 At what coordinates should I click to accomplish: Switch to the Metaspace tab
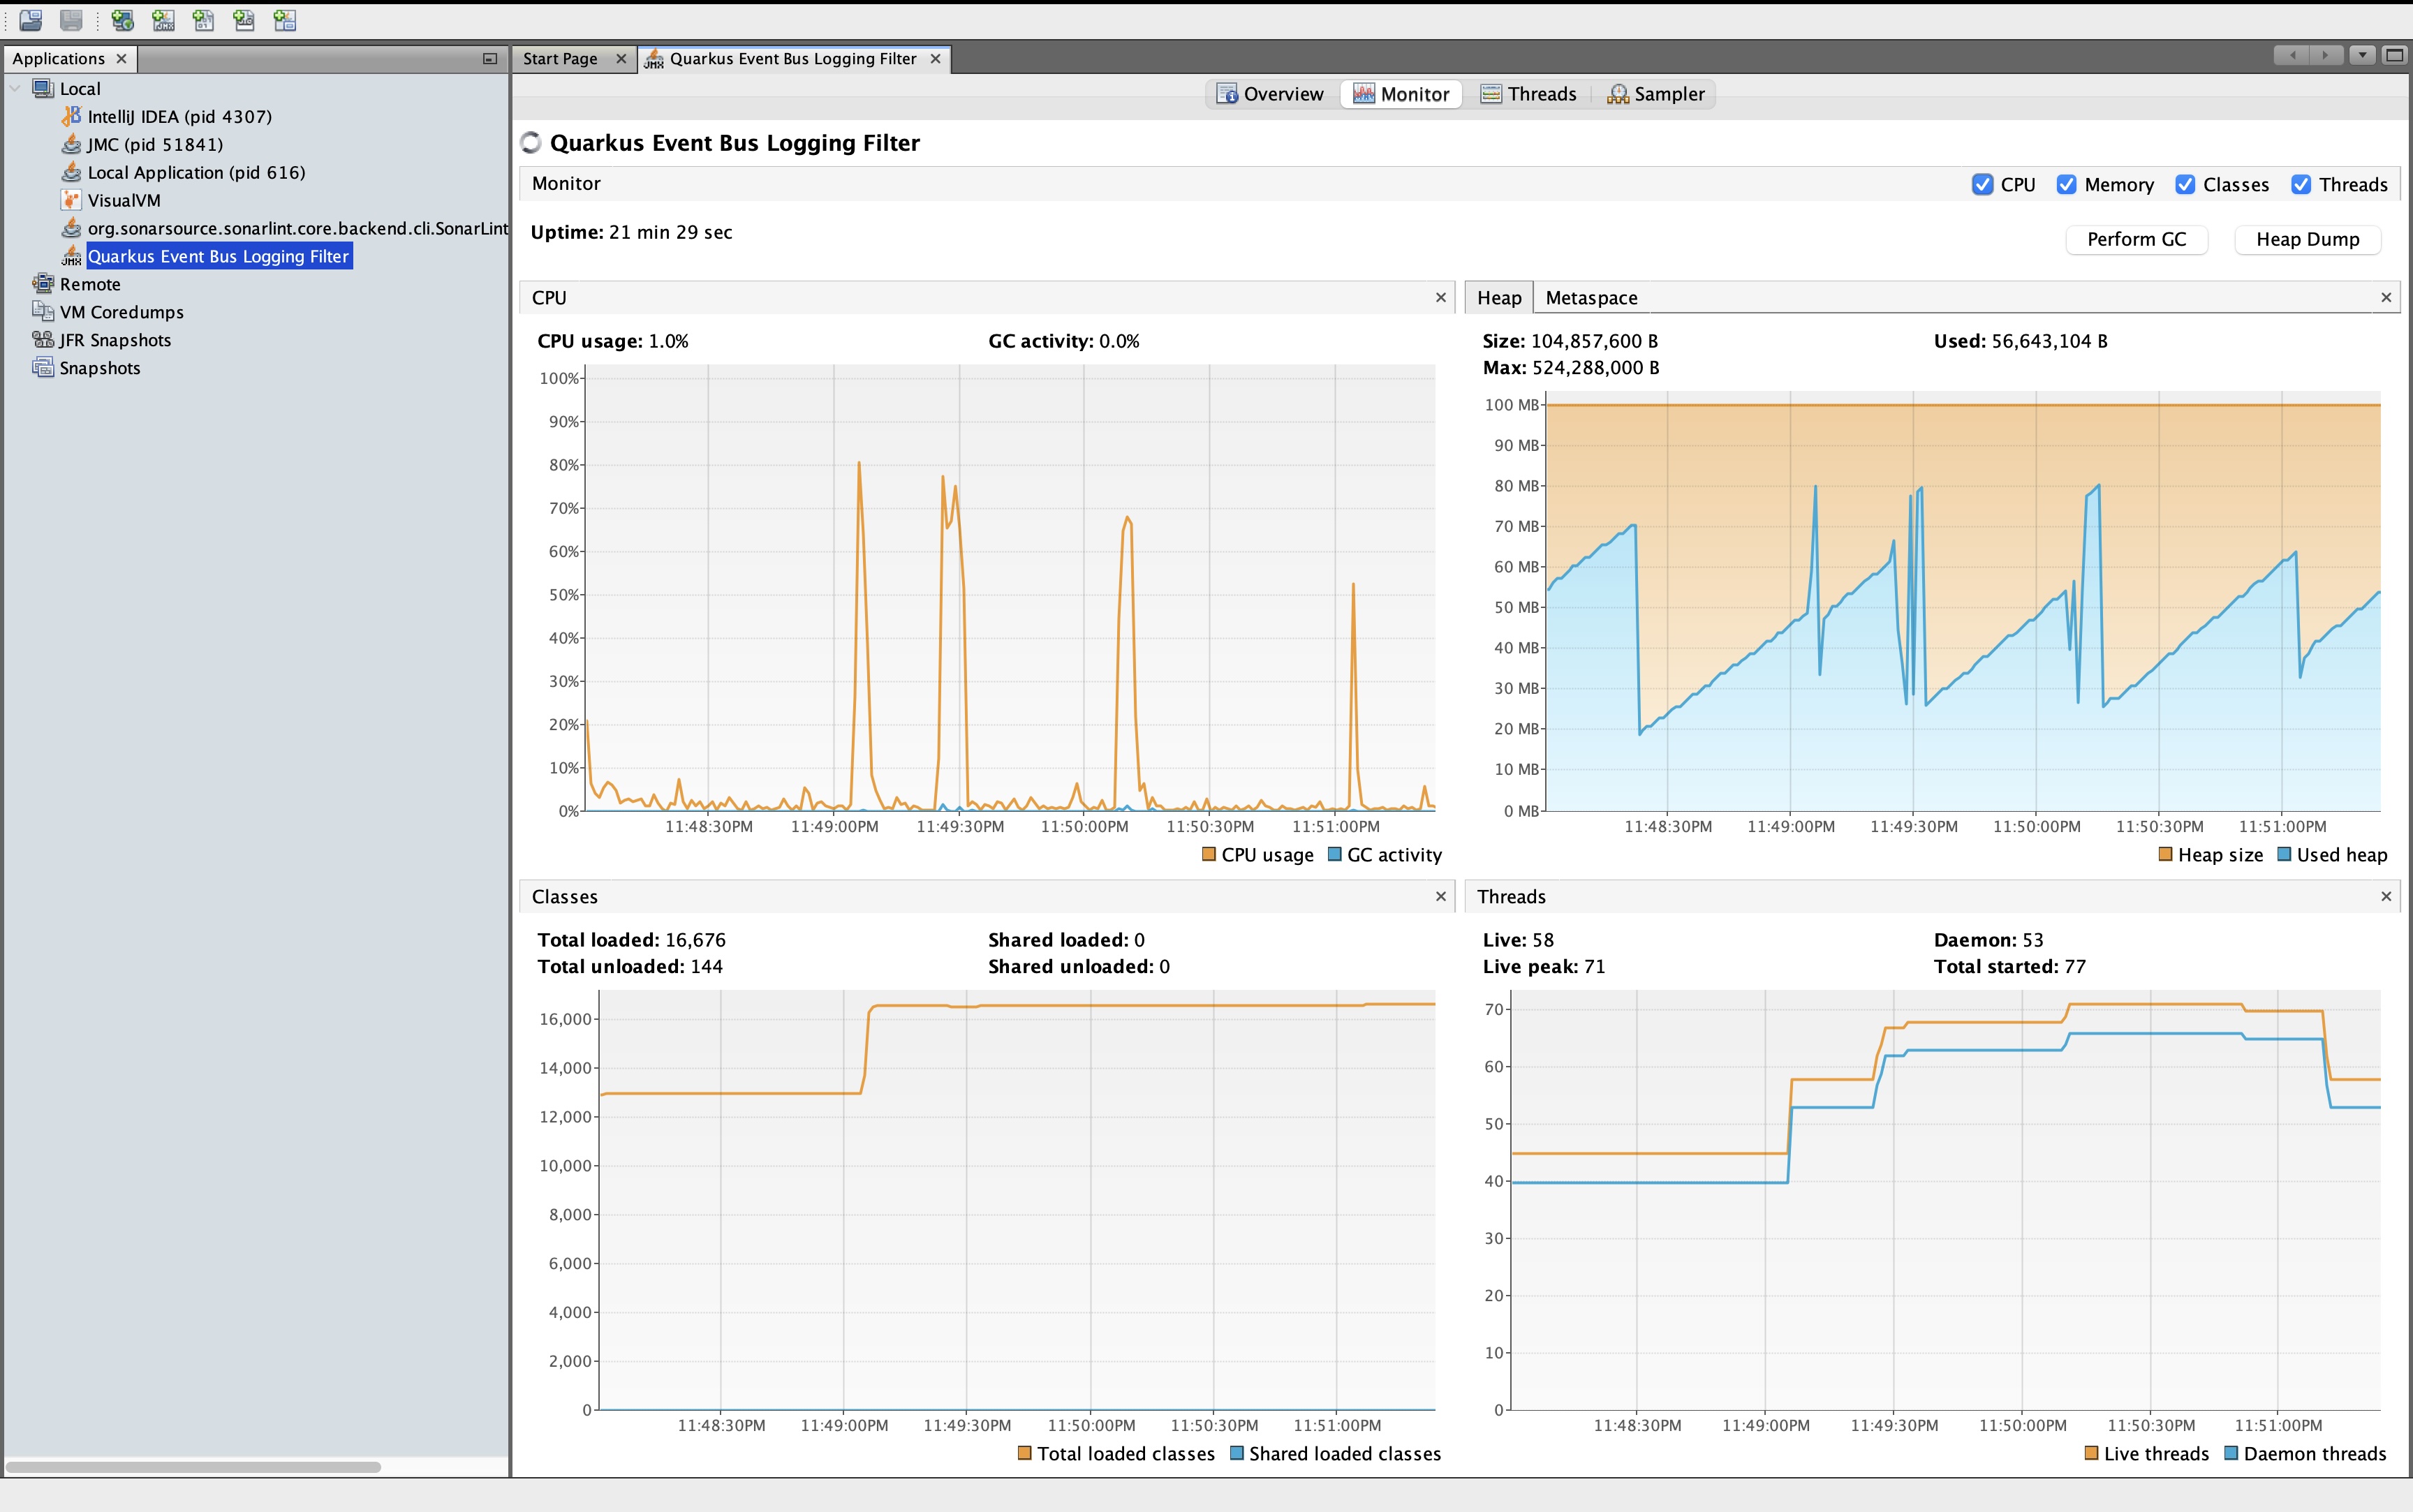1591,298
